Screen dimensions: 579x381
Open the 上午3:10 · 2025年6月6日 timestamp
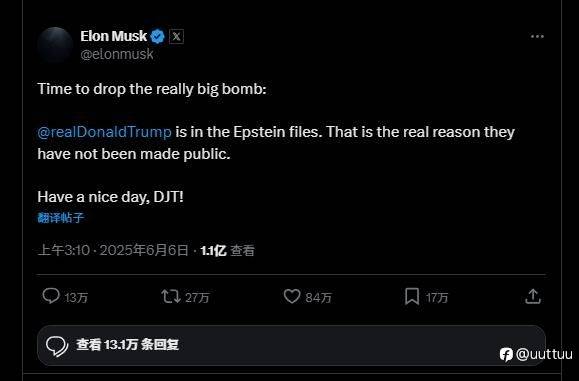[x=113, y=250]
